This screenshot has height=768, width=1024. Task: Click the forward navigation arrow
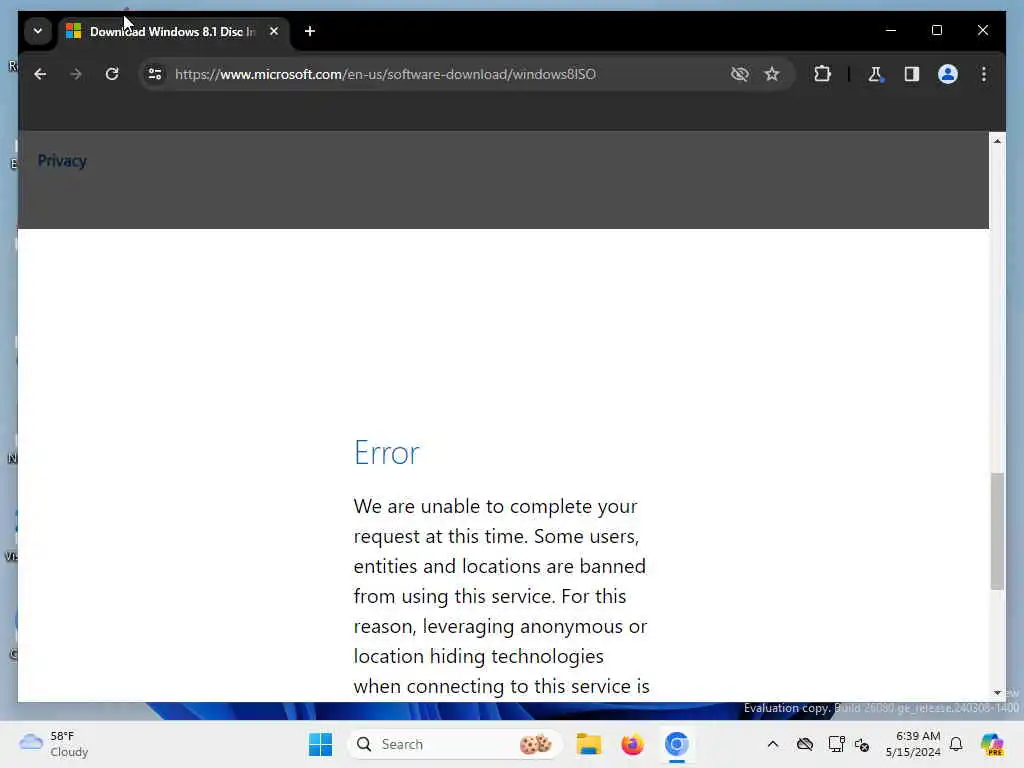pyautogui.click(x=76, y=74)
